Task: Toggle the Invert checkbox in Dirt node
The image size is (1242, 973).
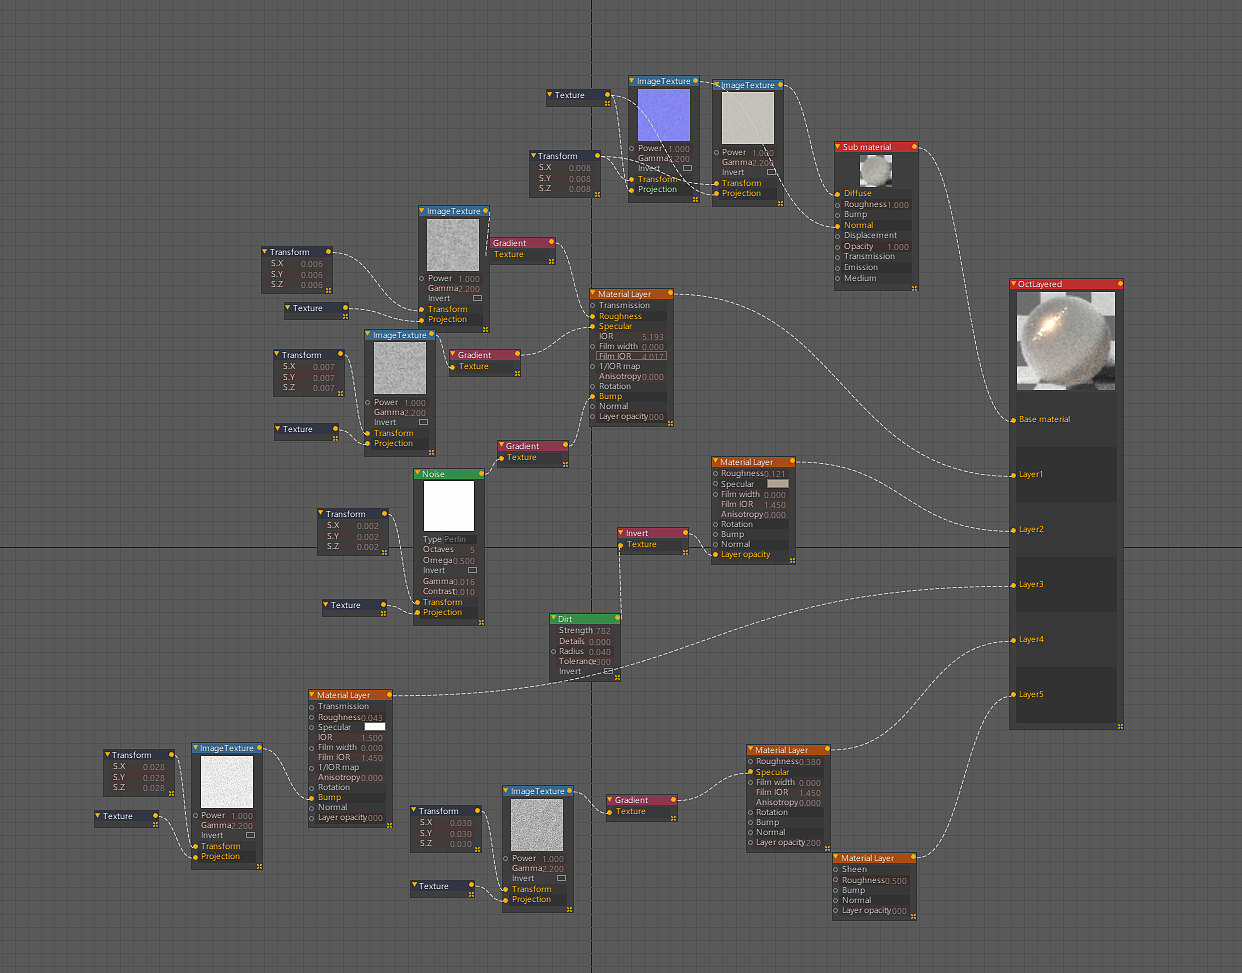Action: [608, 671]
